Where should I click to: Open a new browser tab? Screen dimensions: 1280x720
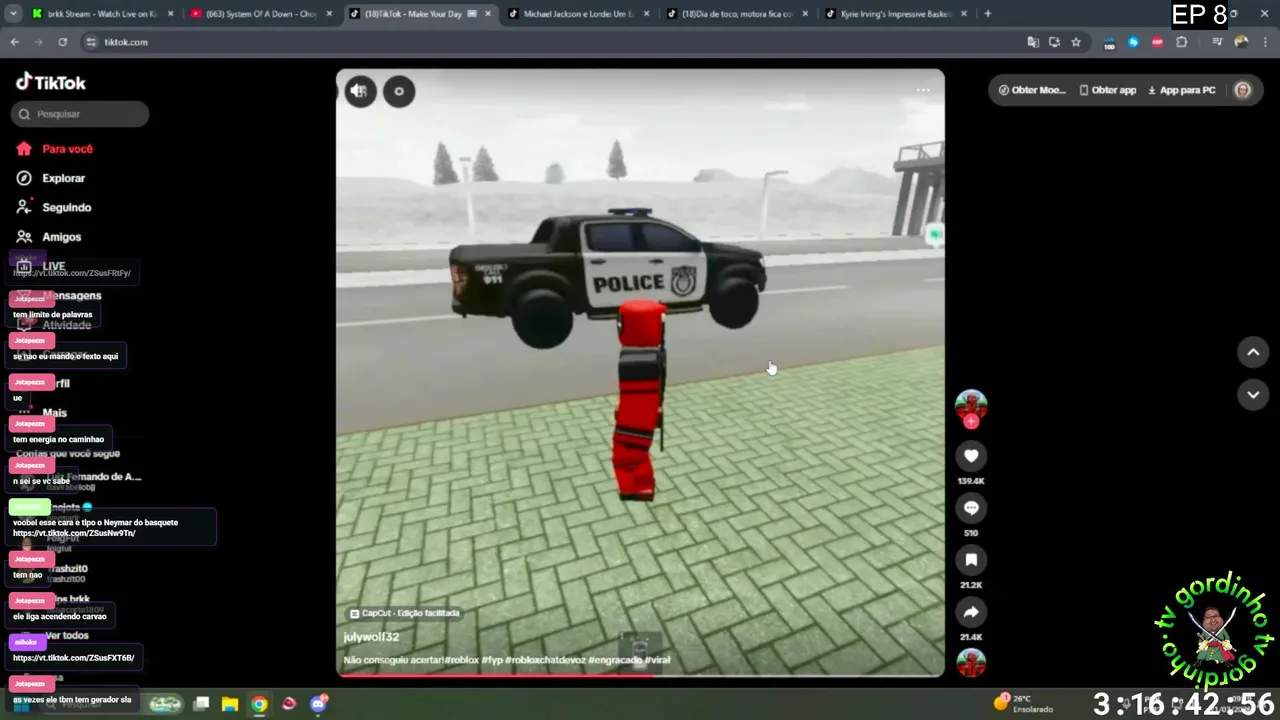pyautogui.click(x=988, y=14)
